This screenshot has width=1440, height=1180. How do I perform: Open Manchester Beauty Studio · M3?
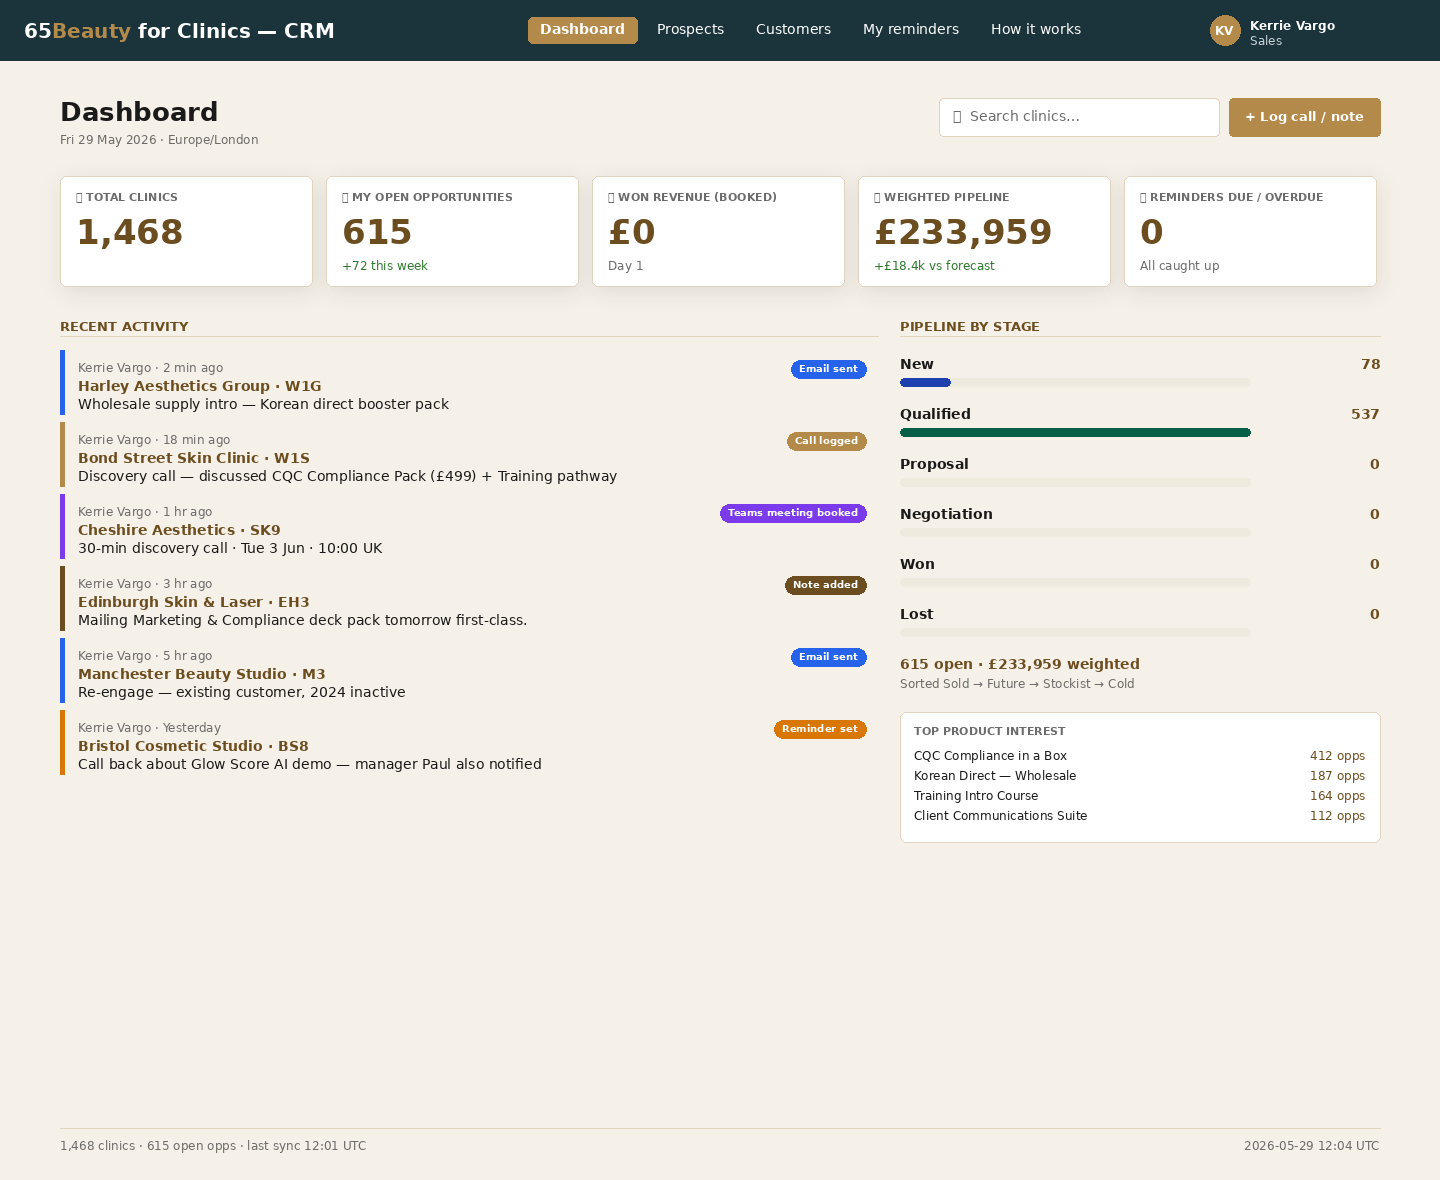[x=202, y=674]
